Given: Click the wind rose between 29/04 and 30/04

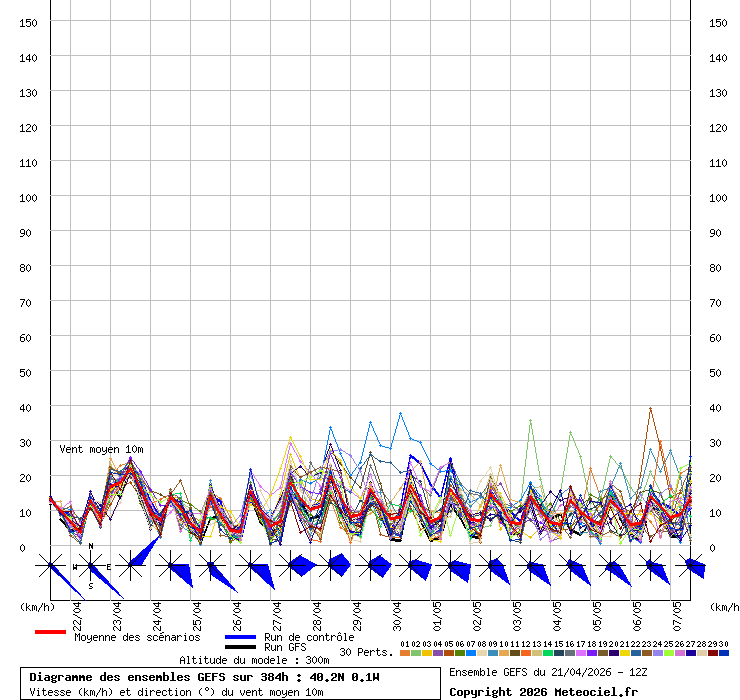Looking at the screenshot, I should [x=371, y=566].
